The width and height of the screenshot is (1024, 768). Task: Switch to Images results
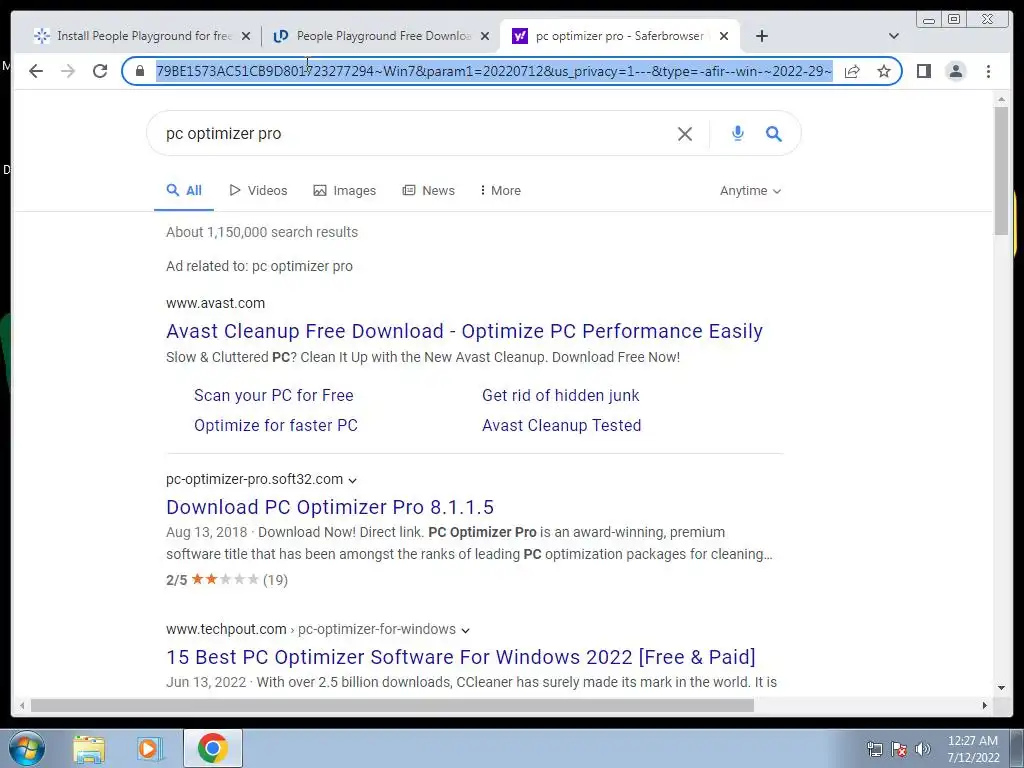[345, 191]
